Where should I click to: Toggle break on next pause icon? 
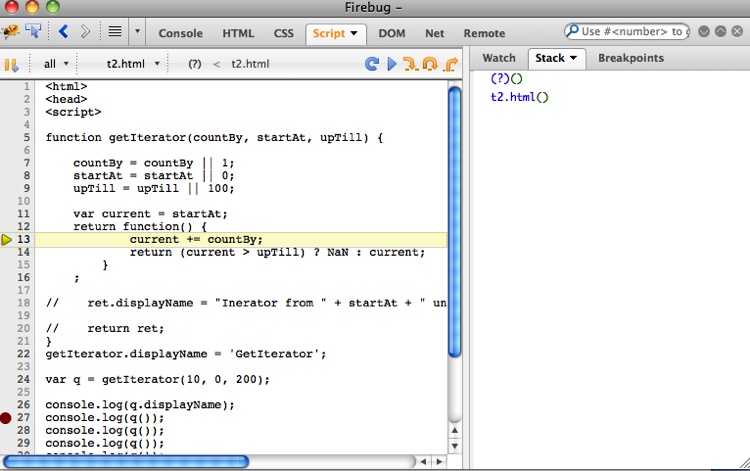coord(11,65)
